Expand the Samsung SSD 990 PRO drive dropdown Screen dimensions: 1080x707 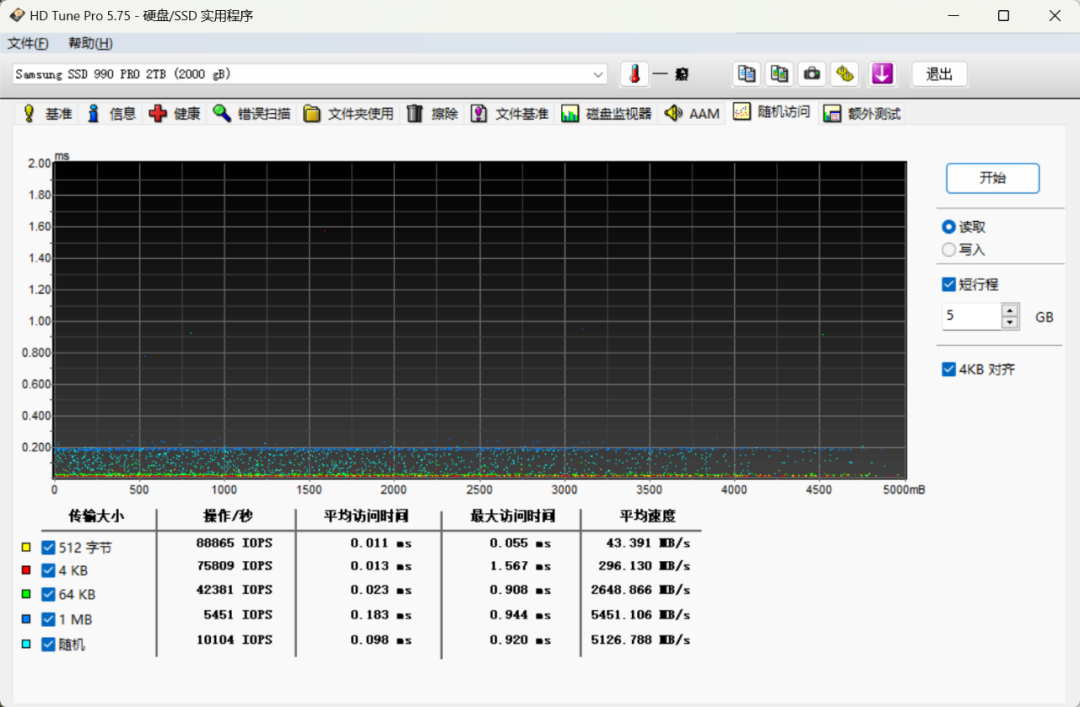tap(598, 75)
